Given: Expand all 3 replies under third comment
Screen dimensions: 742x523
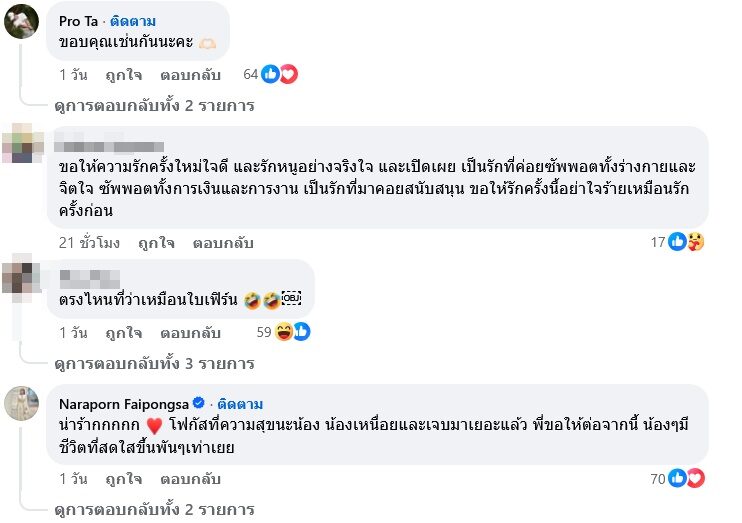Looking at the screenshot, I should tap(155, 363).
